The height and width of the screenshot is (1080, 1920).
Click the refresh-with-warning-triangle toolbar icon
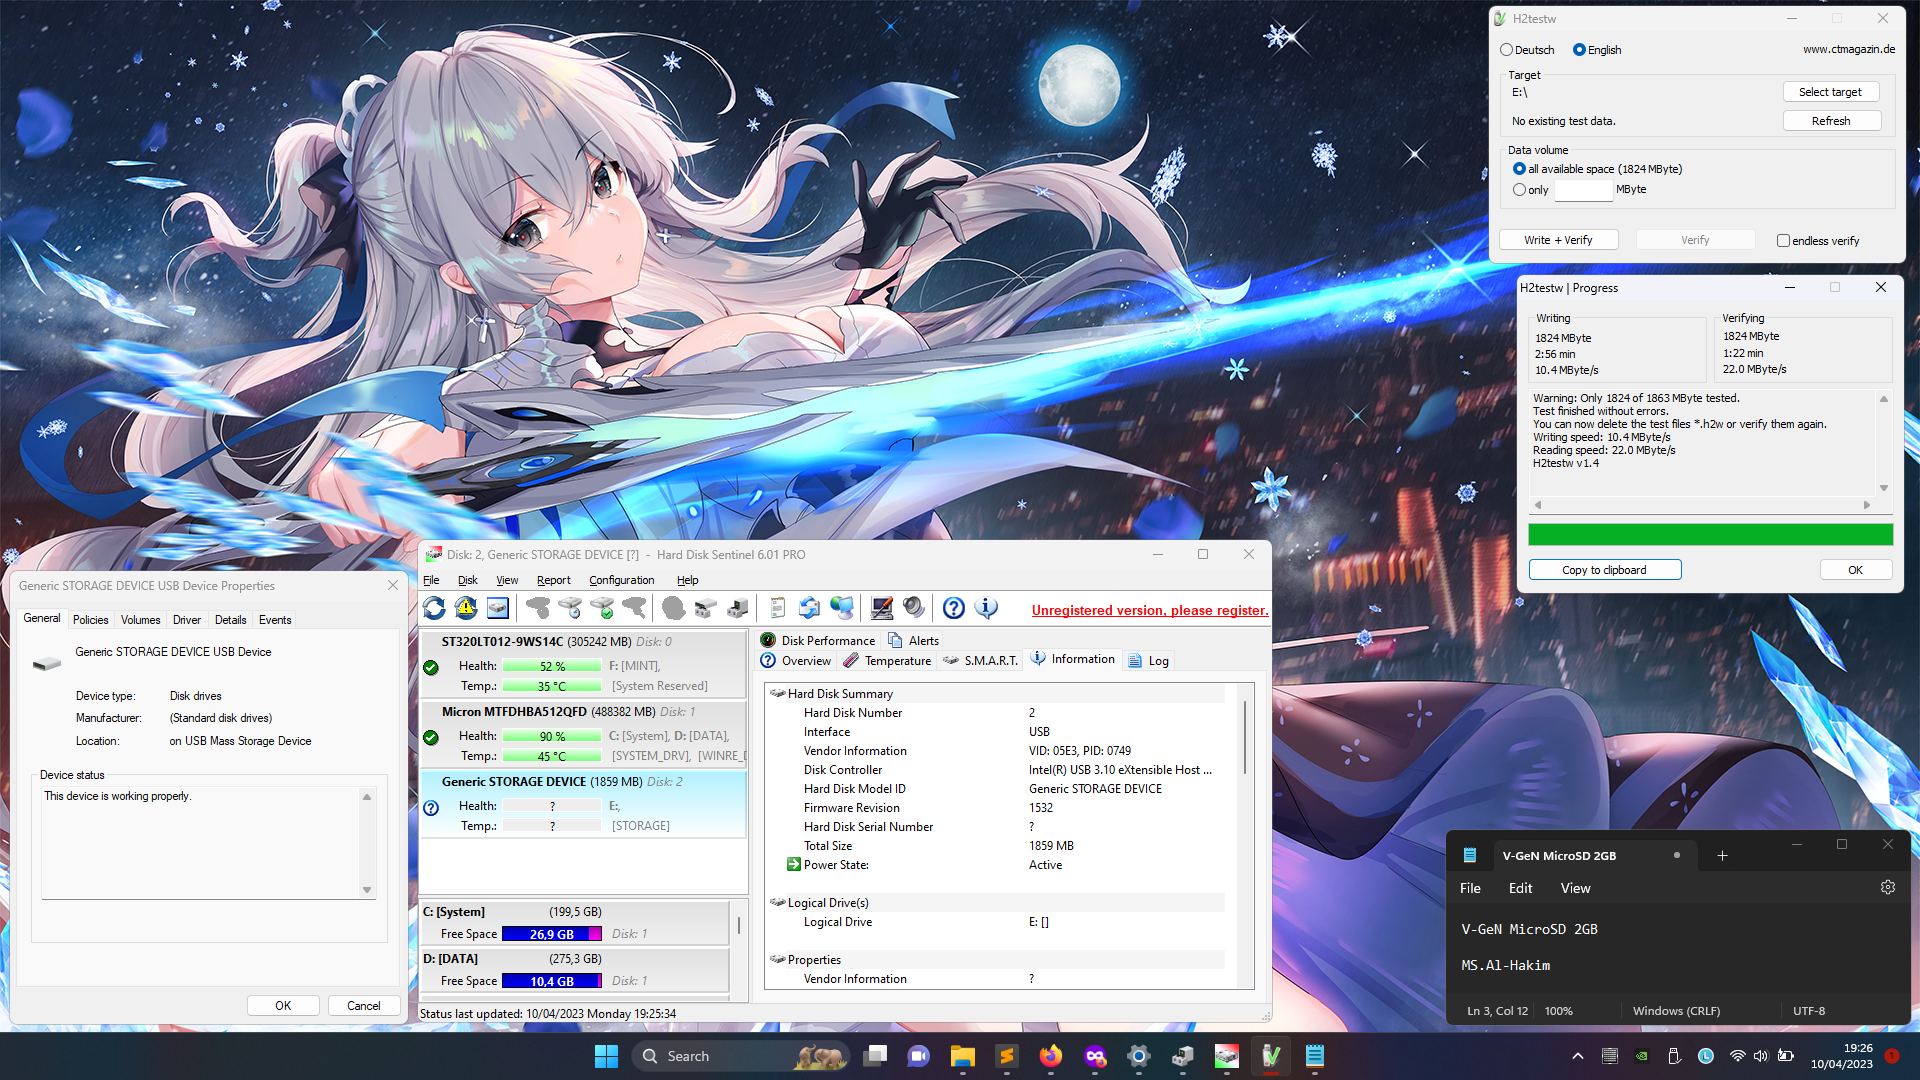tap(466, 608)
